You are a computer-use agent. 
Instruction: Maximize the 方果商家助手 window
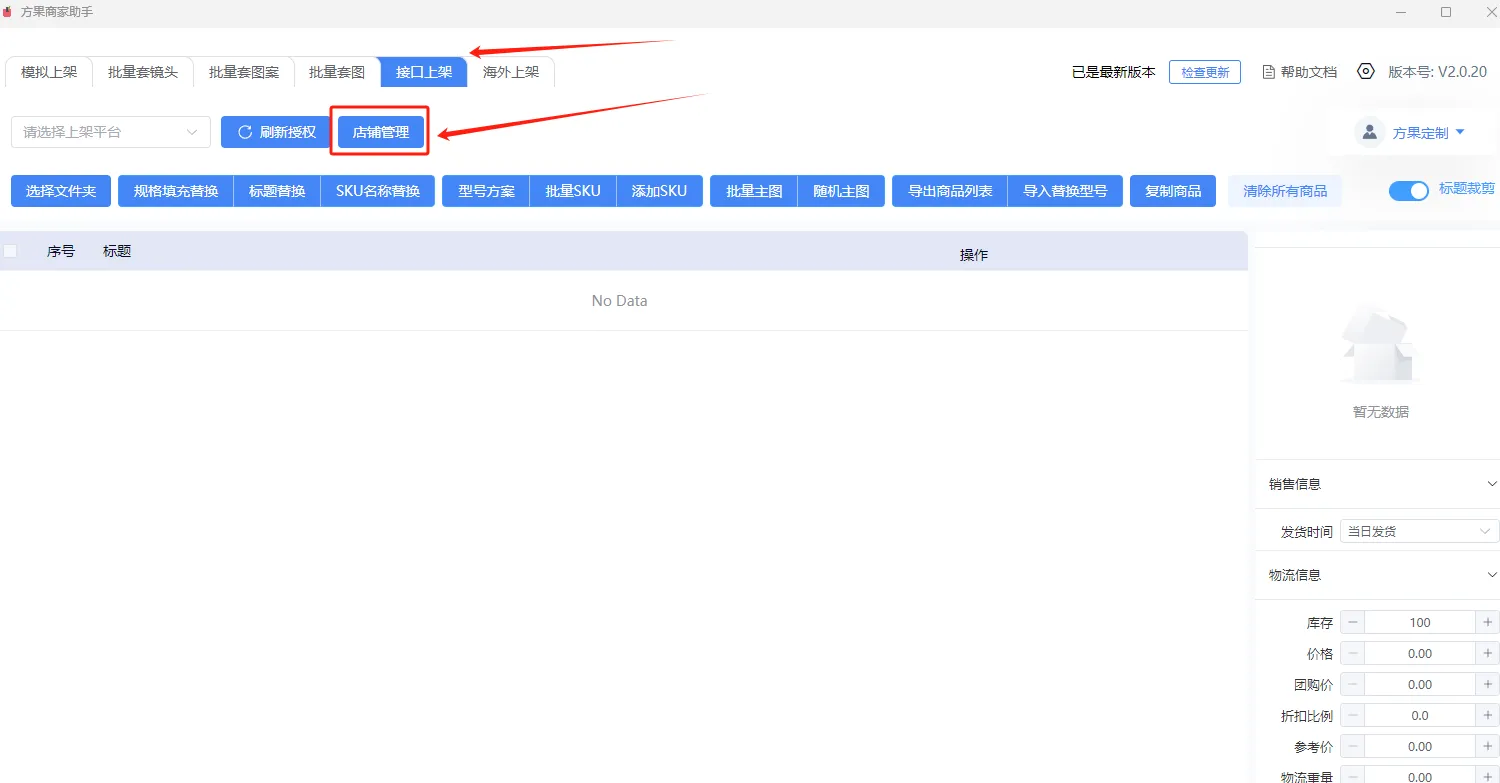click(x=1446, y=12)
